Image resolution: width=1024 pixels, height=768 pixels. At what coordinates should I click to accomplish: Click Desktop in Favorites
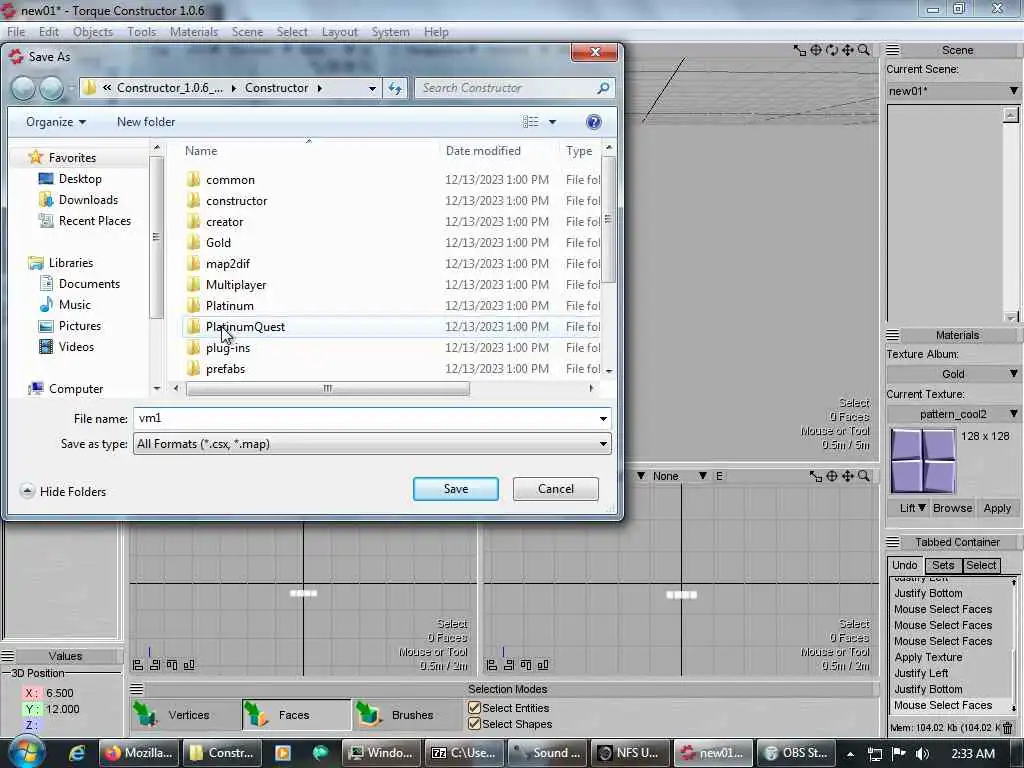[x=80, y=179]
